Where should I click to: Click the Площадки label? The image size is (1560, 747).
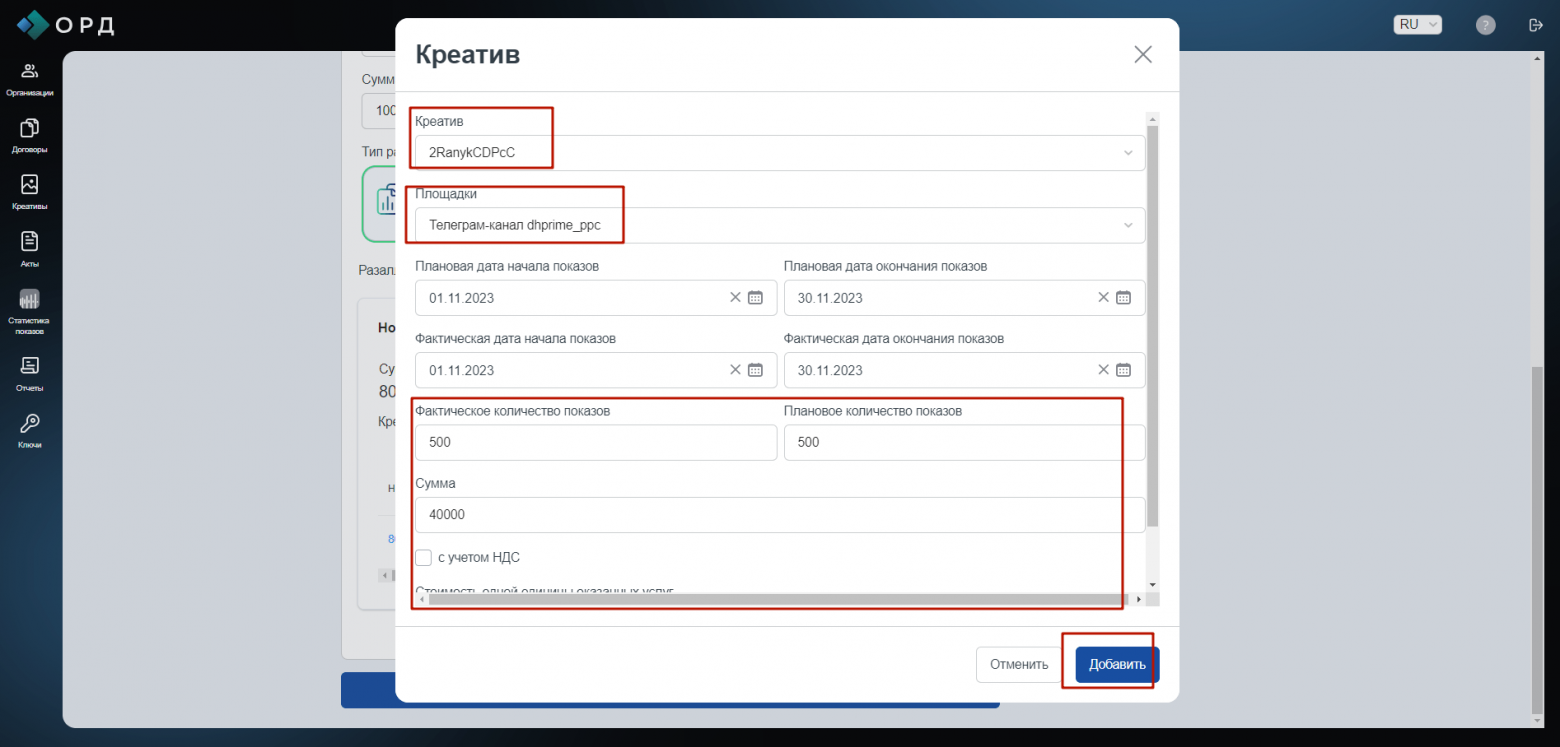tap(446, 193)
